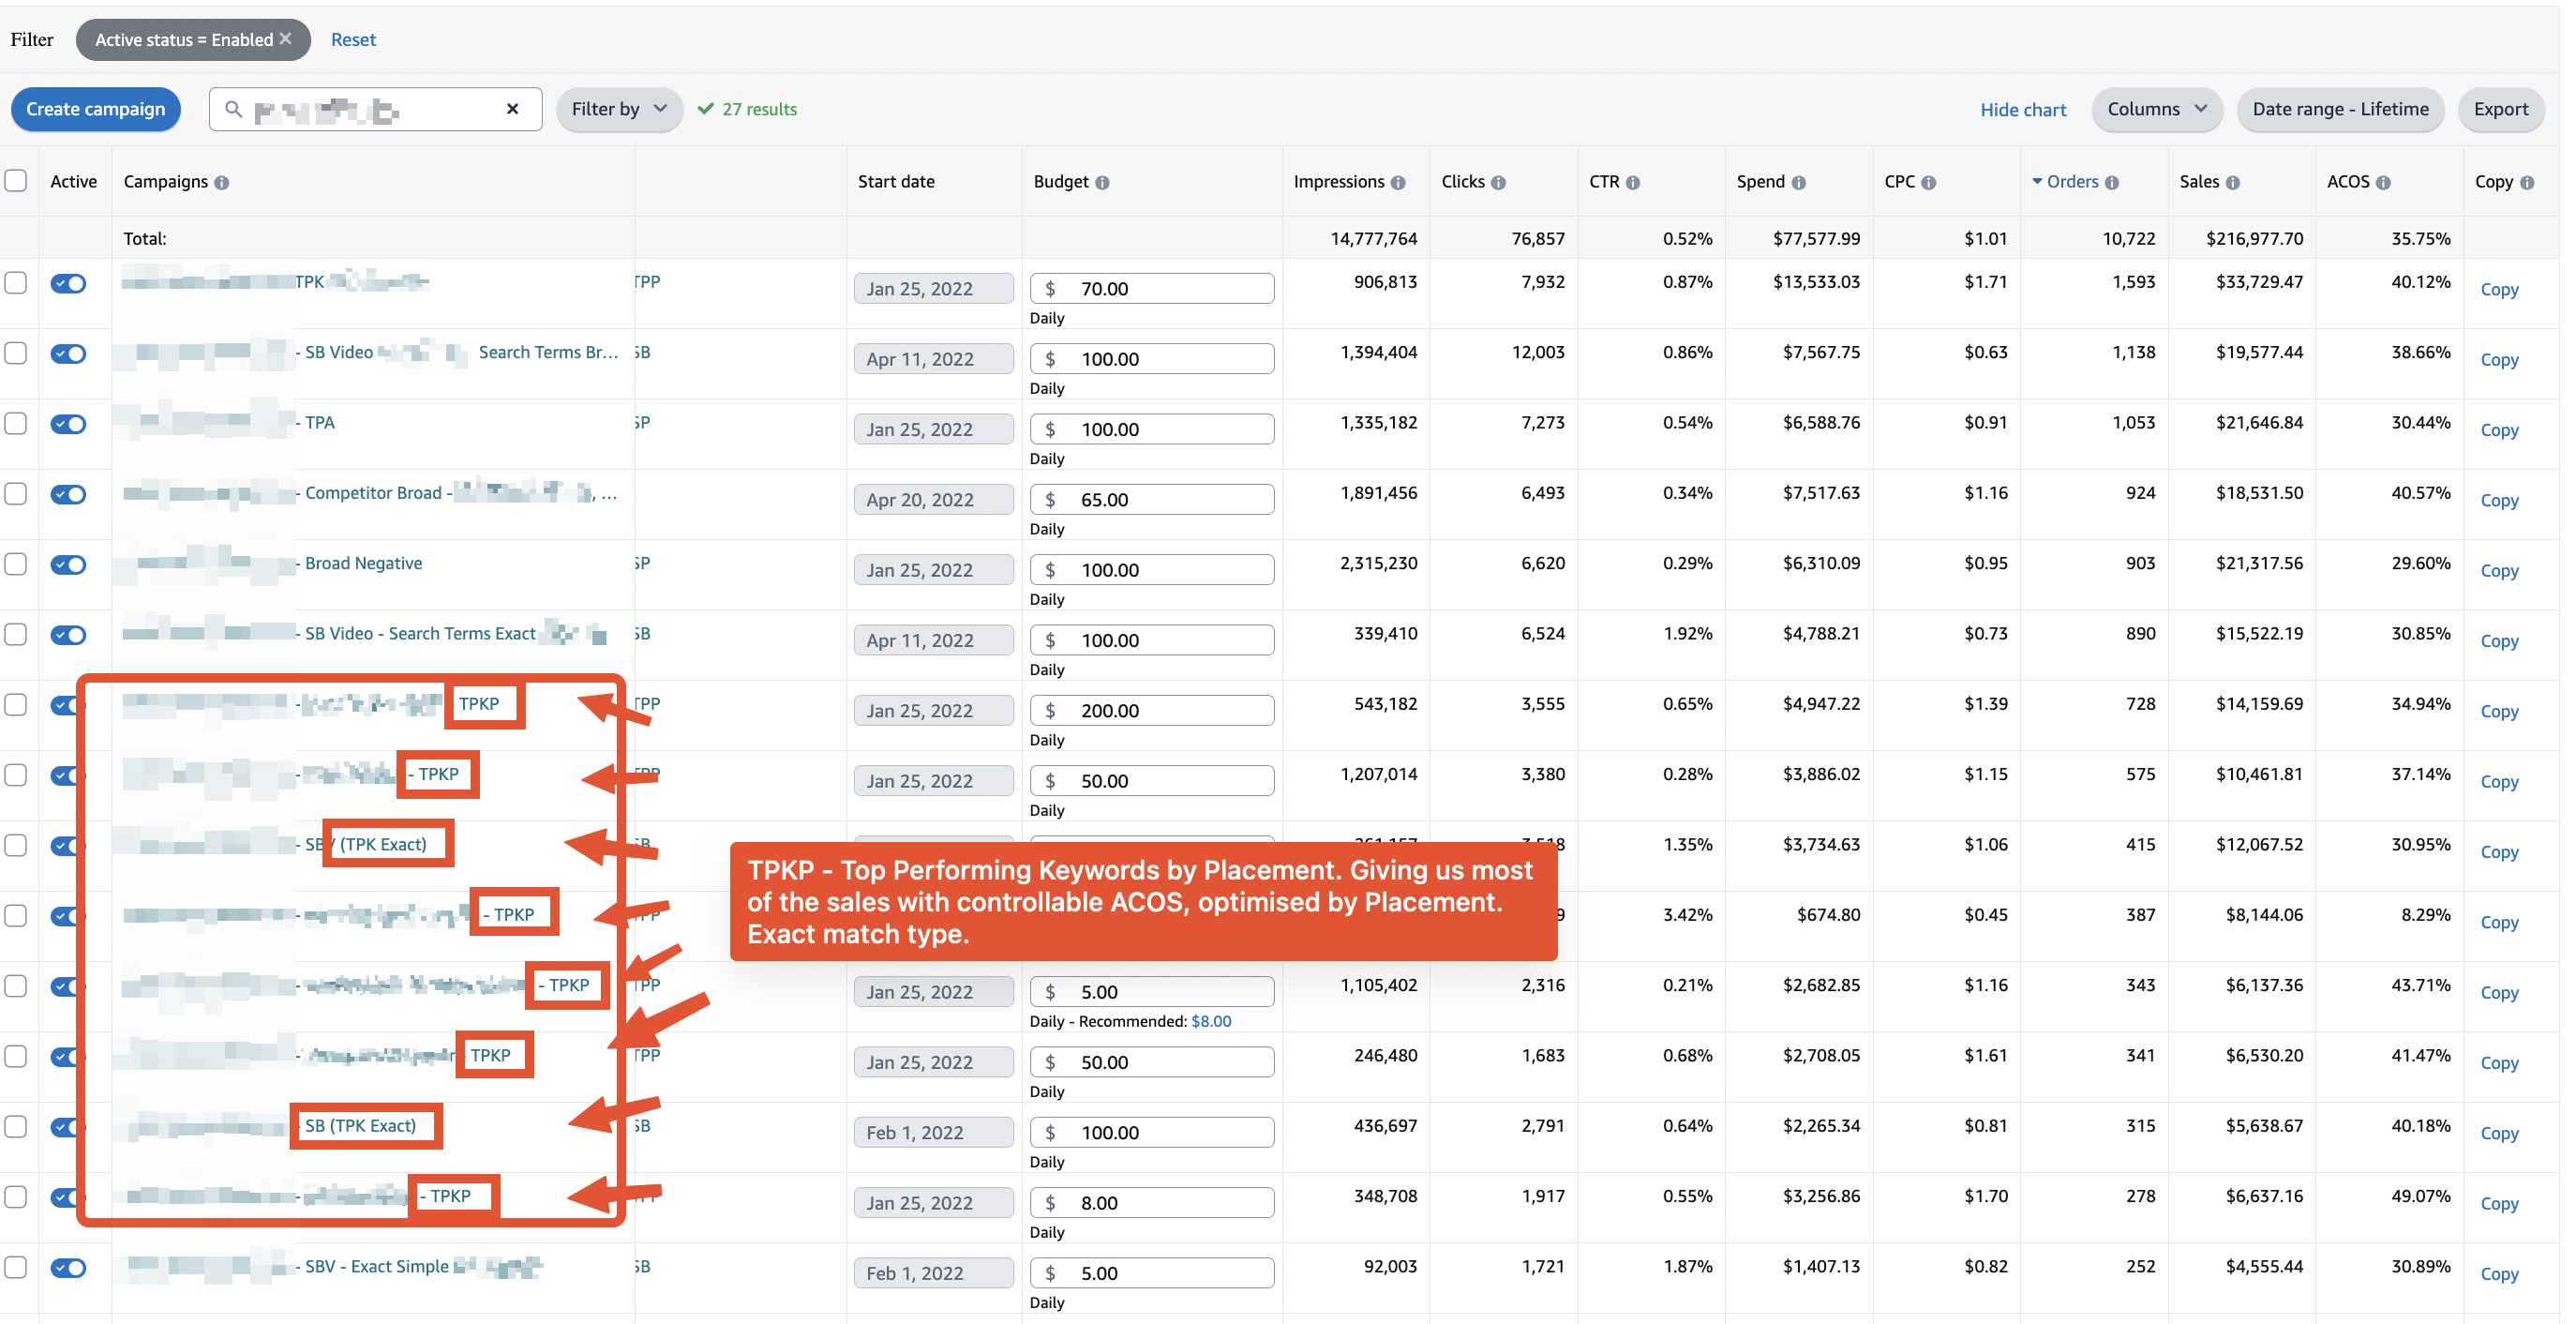
Task: Click the Active status Enabled filter tag
Action: tap(190, 38)
